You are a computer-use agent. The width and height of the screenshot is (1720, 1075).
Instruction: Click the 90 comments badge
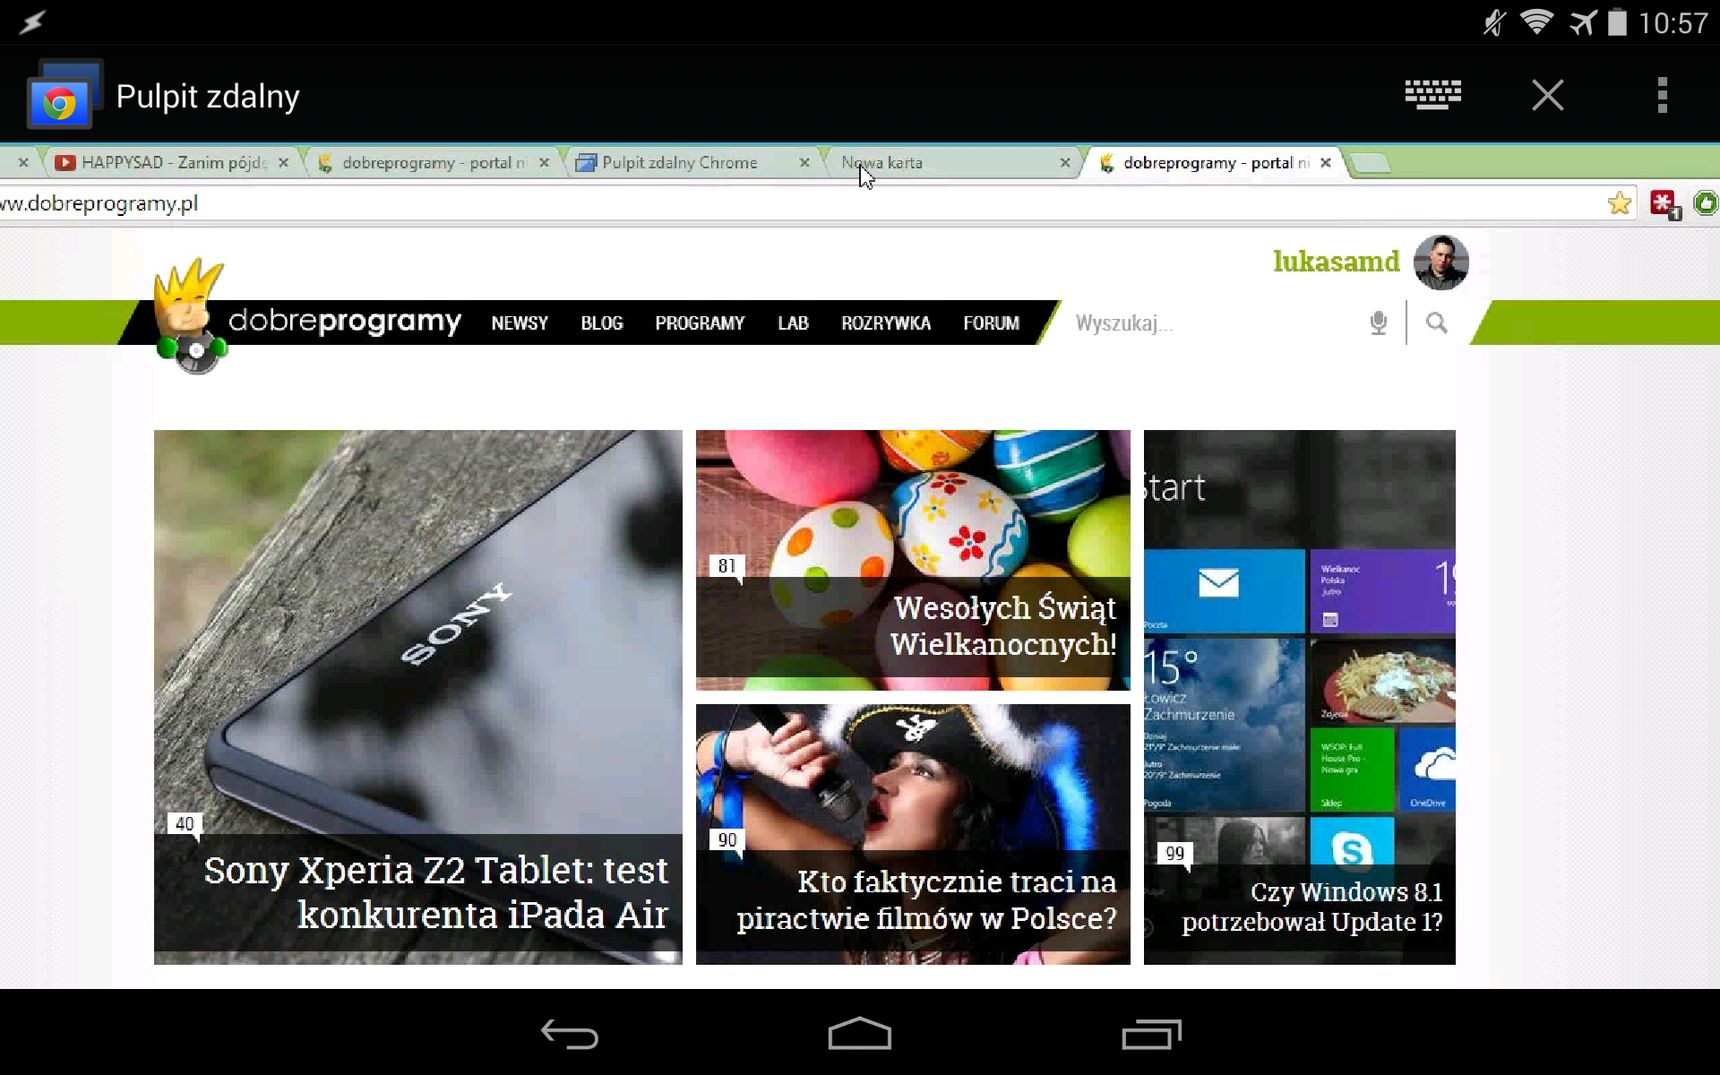[x=727, y=840]
